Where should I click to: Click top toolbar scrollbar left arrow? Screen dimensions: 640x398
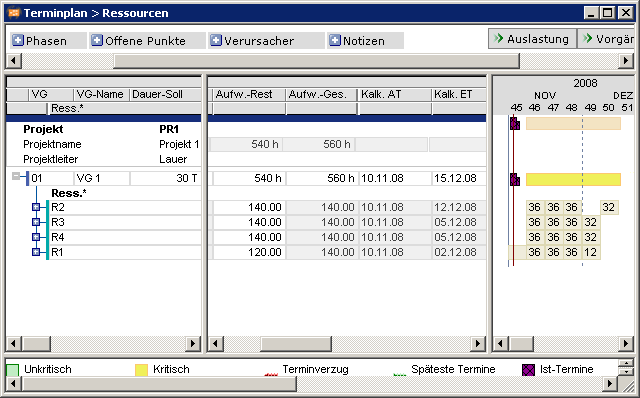[x=14, y=61]
